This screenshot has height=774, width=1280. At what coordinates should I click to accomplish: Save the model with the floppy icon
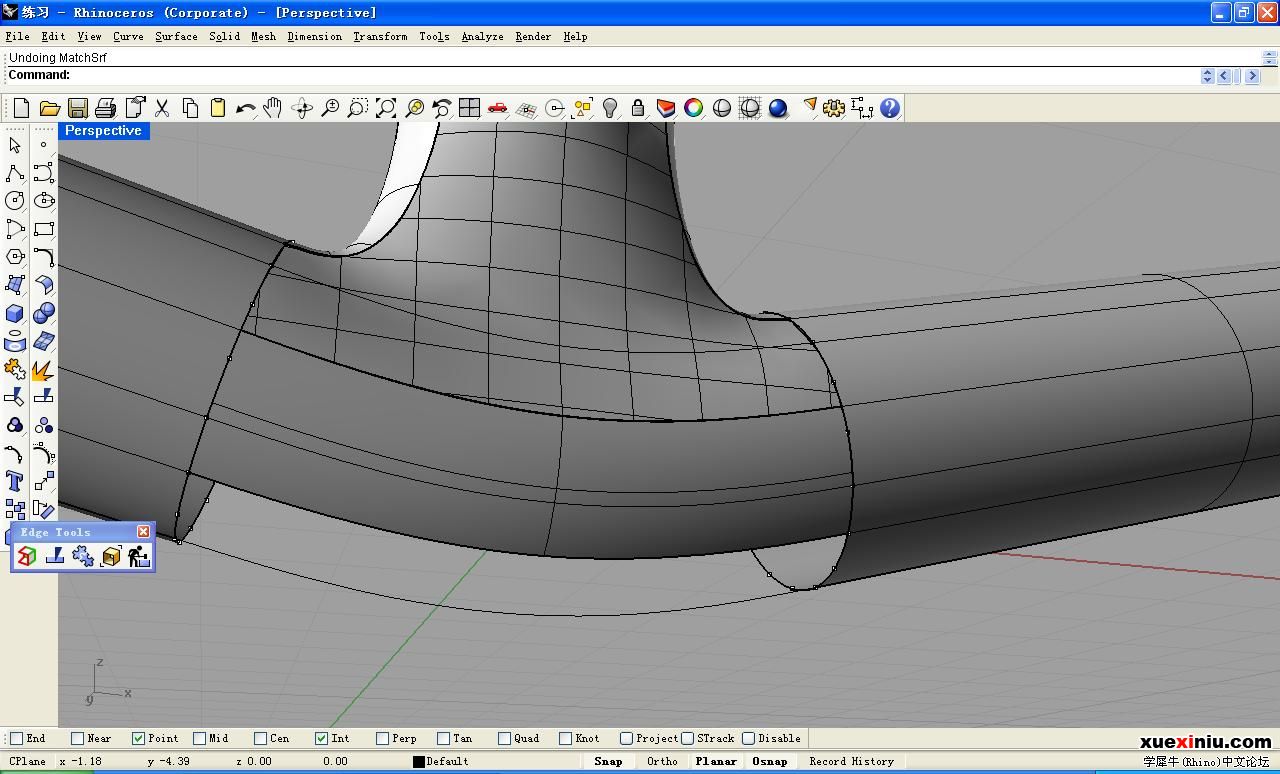tap(77, 108)
